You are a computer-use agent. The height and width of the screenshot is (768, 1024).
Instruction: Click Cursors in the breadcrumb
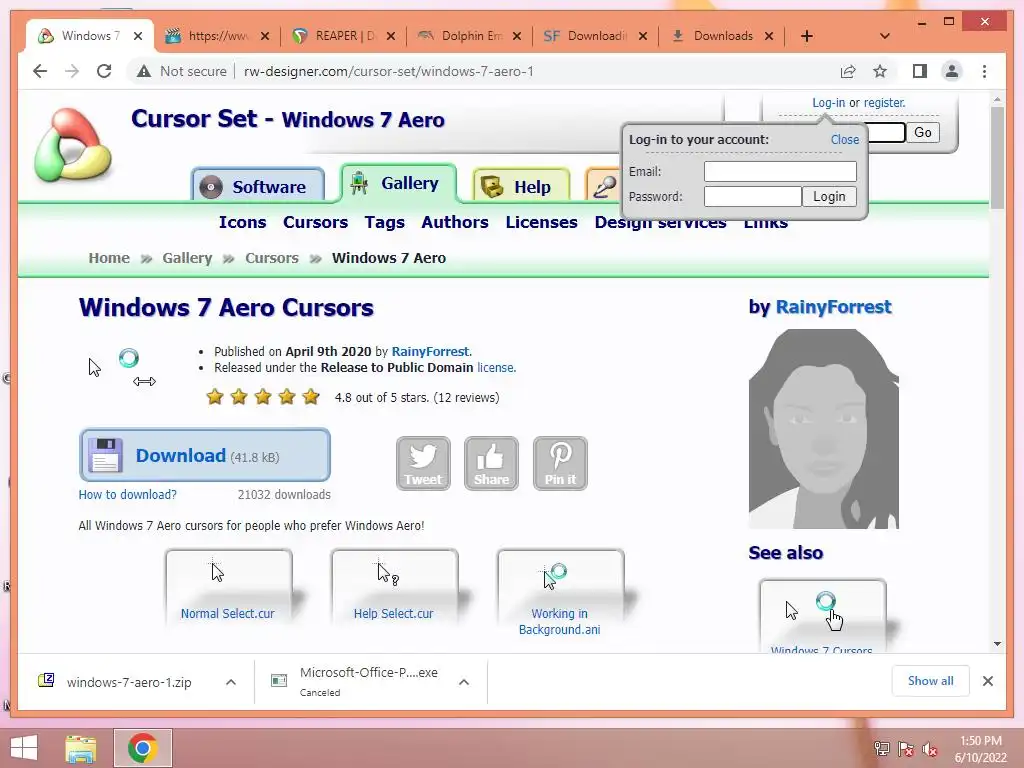point(272,258)
